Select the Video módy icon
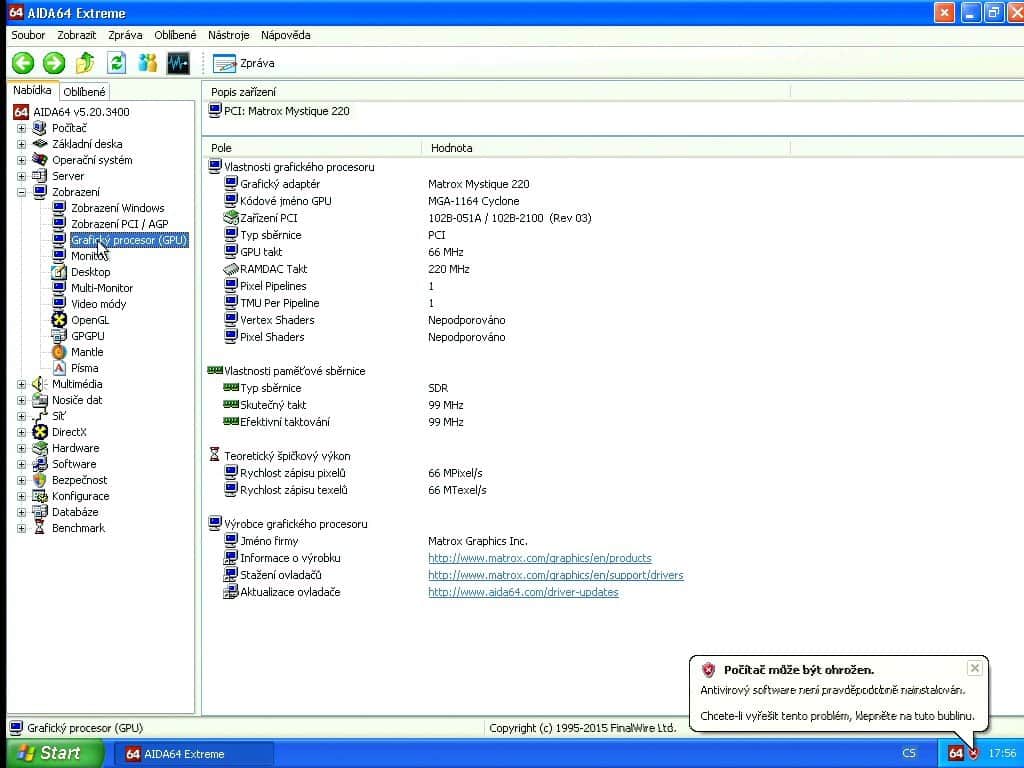Viewport: 1024px width, 768px height. (59, 304)
